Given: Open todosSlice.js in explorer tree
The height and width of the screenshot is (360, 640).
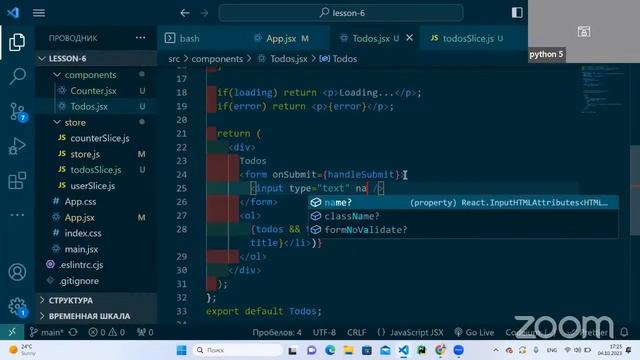Looking at the screenshot, I should (x=96, y=170).
